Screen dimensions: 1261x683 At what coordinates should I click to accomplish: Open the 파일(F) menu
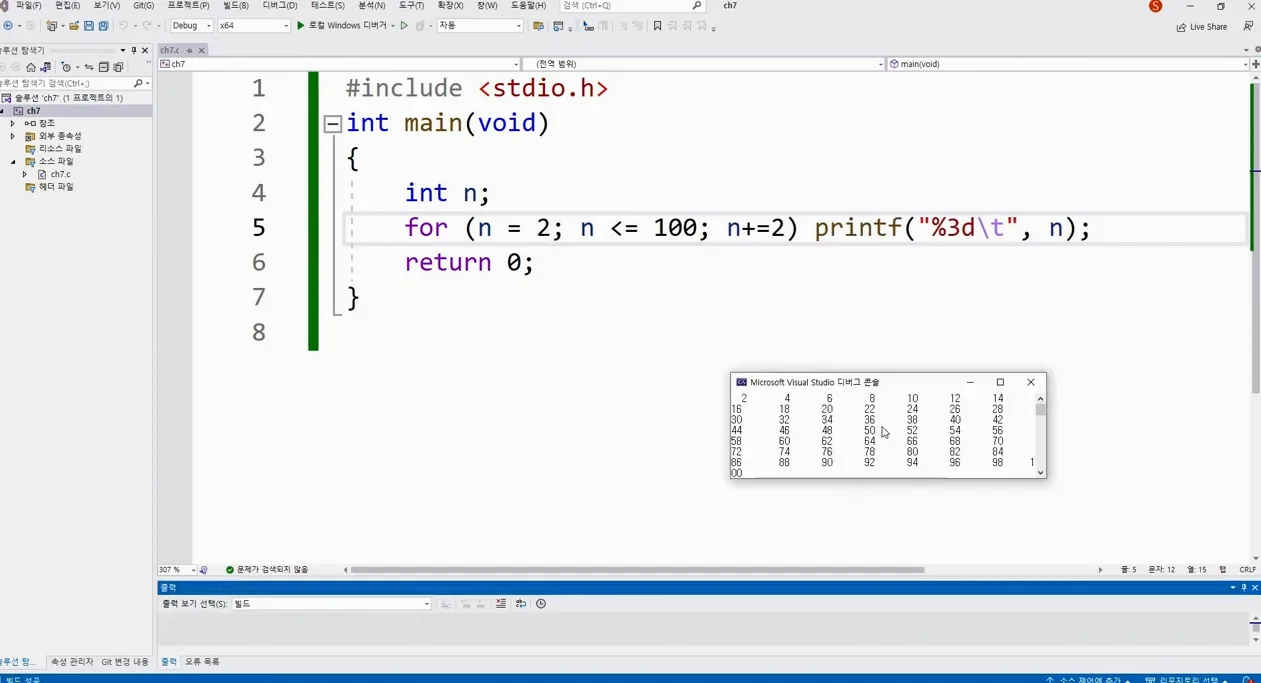pos(28,6)
